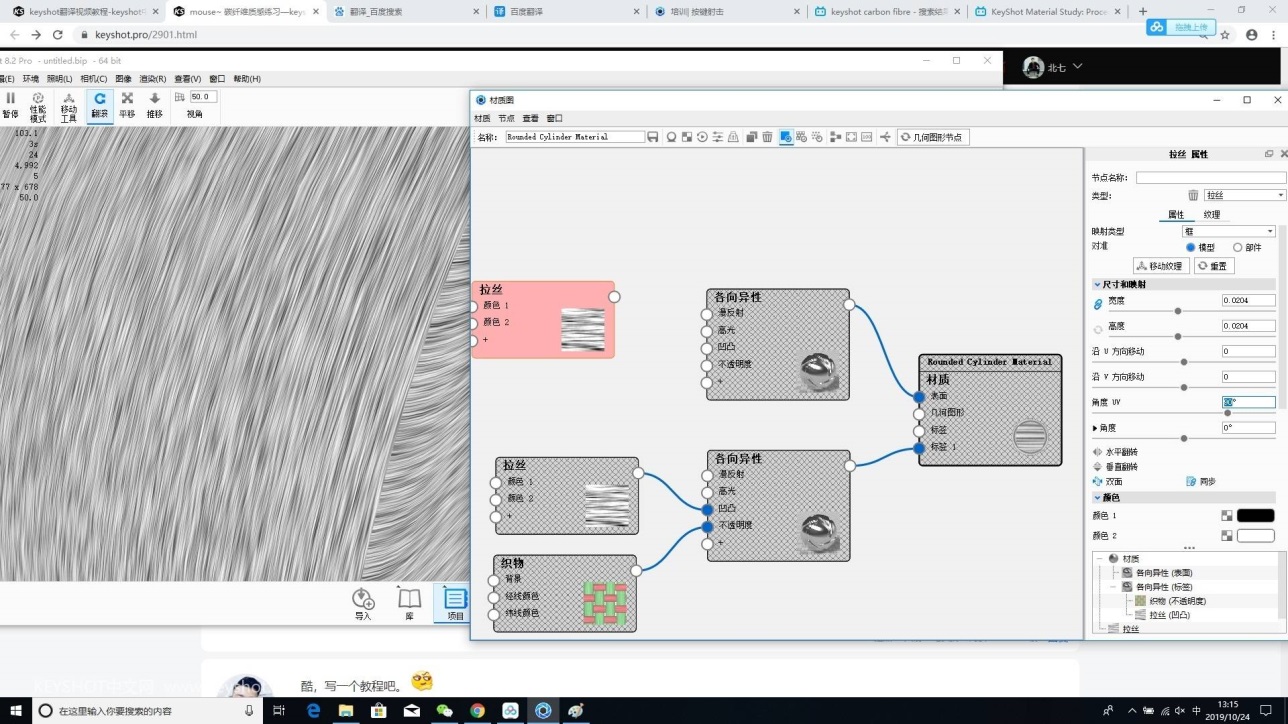Click the 节点名称 input field
The width and height of the screenshot is (1288, 724).
coord(1210,178)
